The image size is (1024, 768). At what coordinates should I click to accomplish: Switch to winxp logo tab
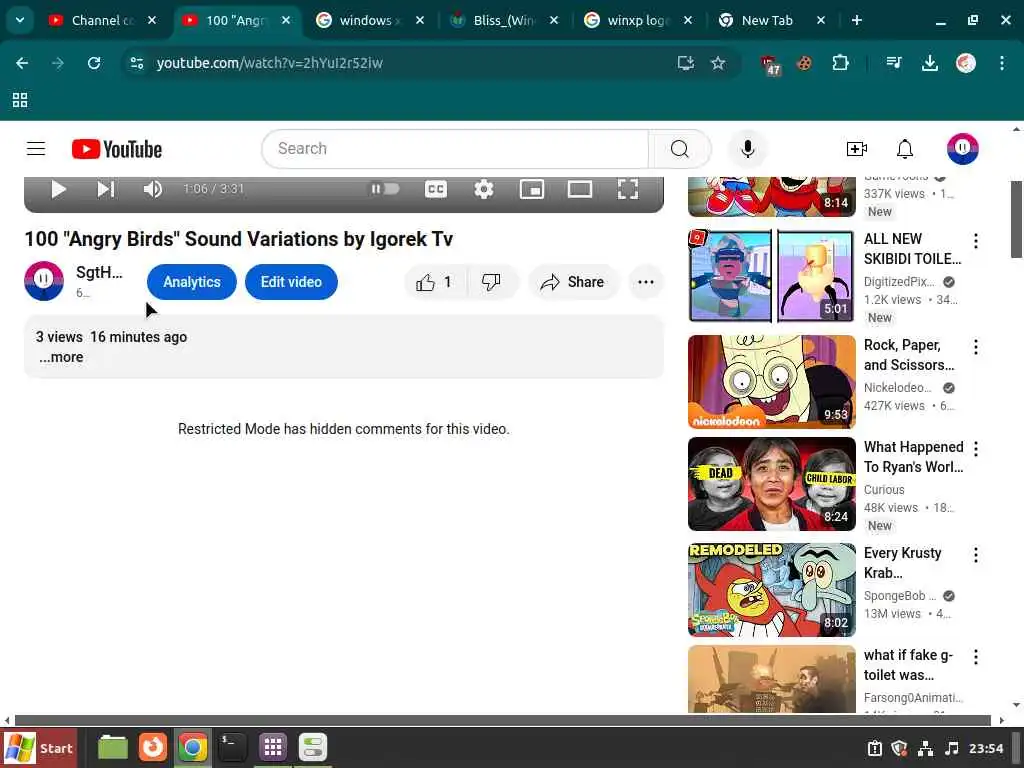coord(638,20)
